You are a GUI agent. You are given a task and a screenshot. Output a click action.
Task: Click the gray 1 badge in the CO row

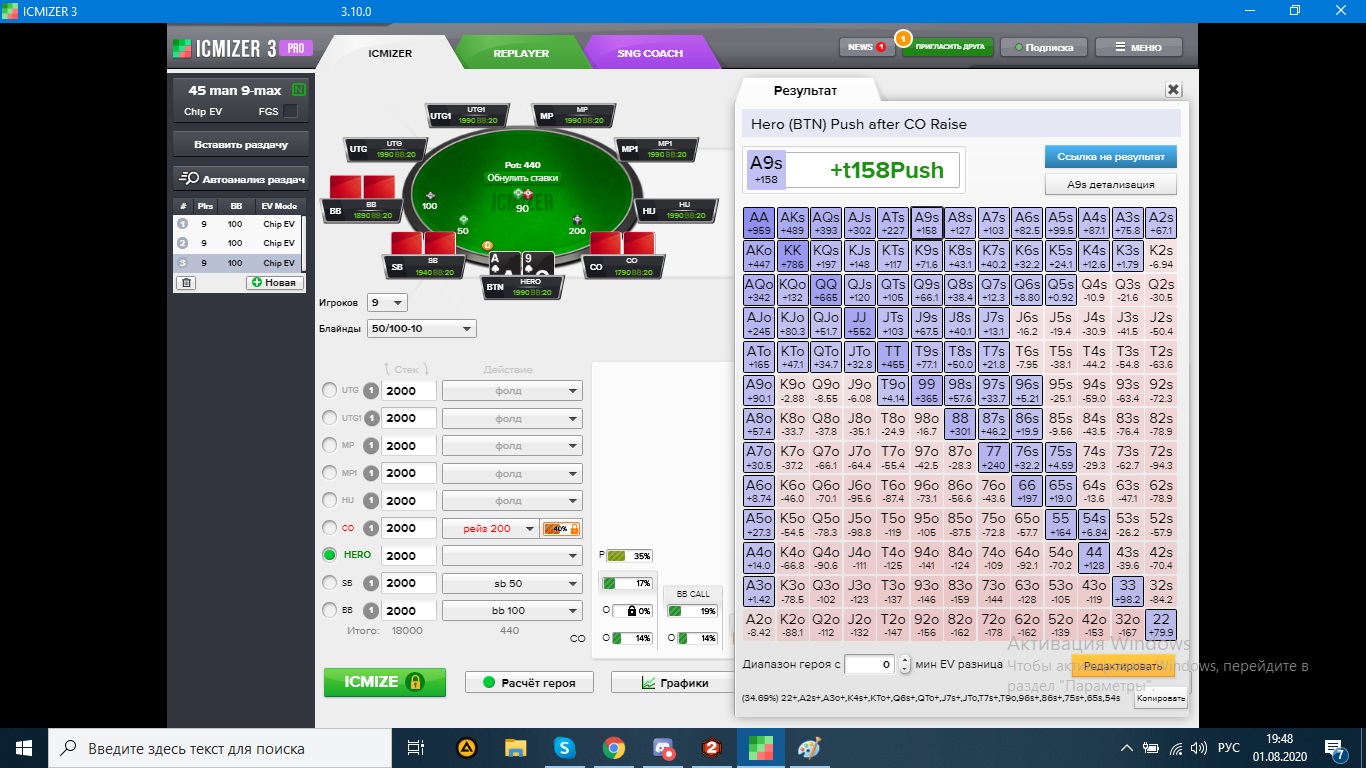click(x=370, y=528)
